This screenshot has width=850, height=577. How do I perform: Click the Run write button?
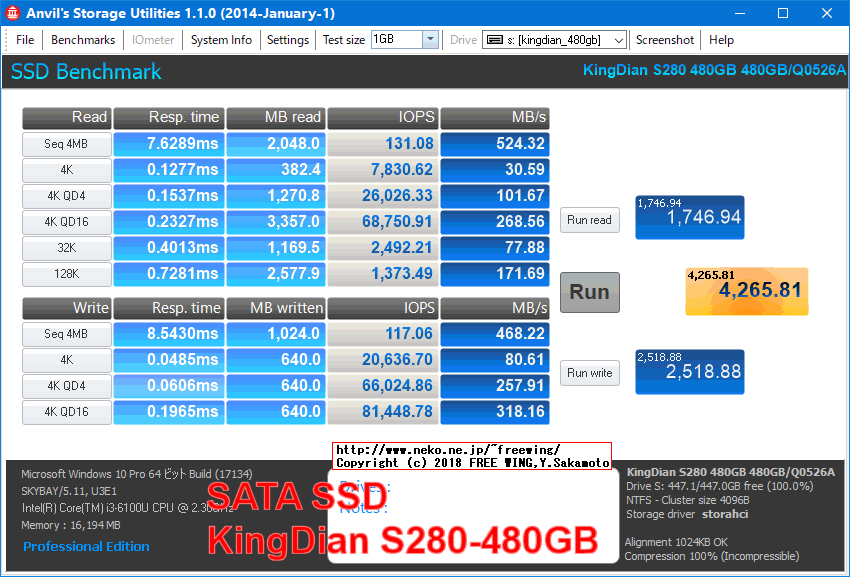589,373
